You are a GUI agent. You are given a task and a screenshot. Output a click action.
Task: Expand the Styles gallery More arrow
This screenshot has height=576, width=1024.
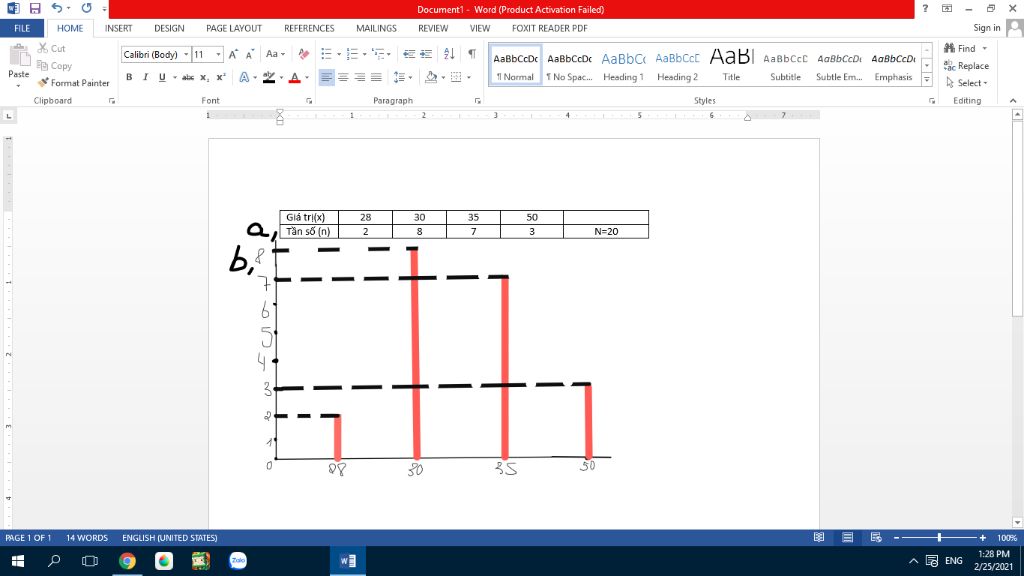[x=927, y=80]
